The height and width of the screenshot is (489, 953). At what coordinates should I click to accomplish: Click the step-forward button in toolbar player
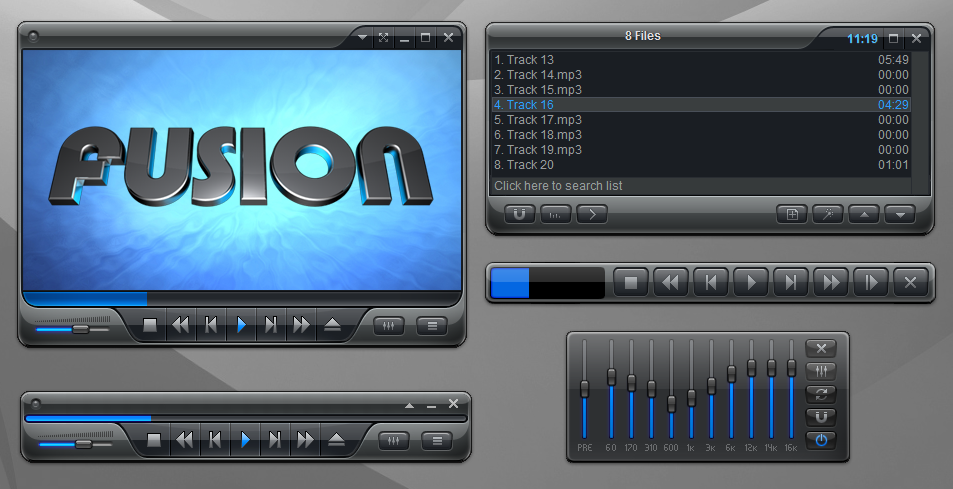click(x=871, y=282)
